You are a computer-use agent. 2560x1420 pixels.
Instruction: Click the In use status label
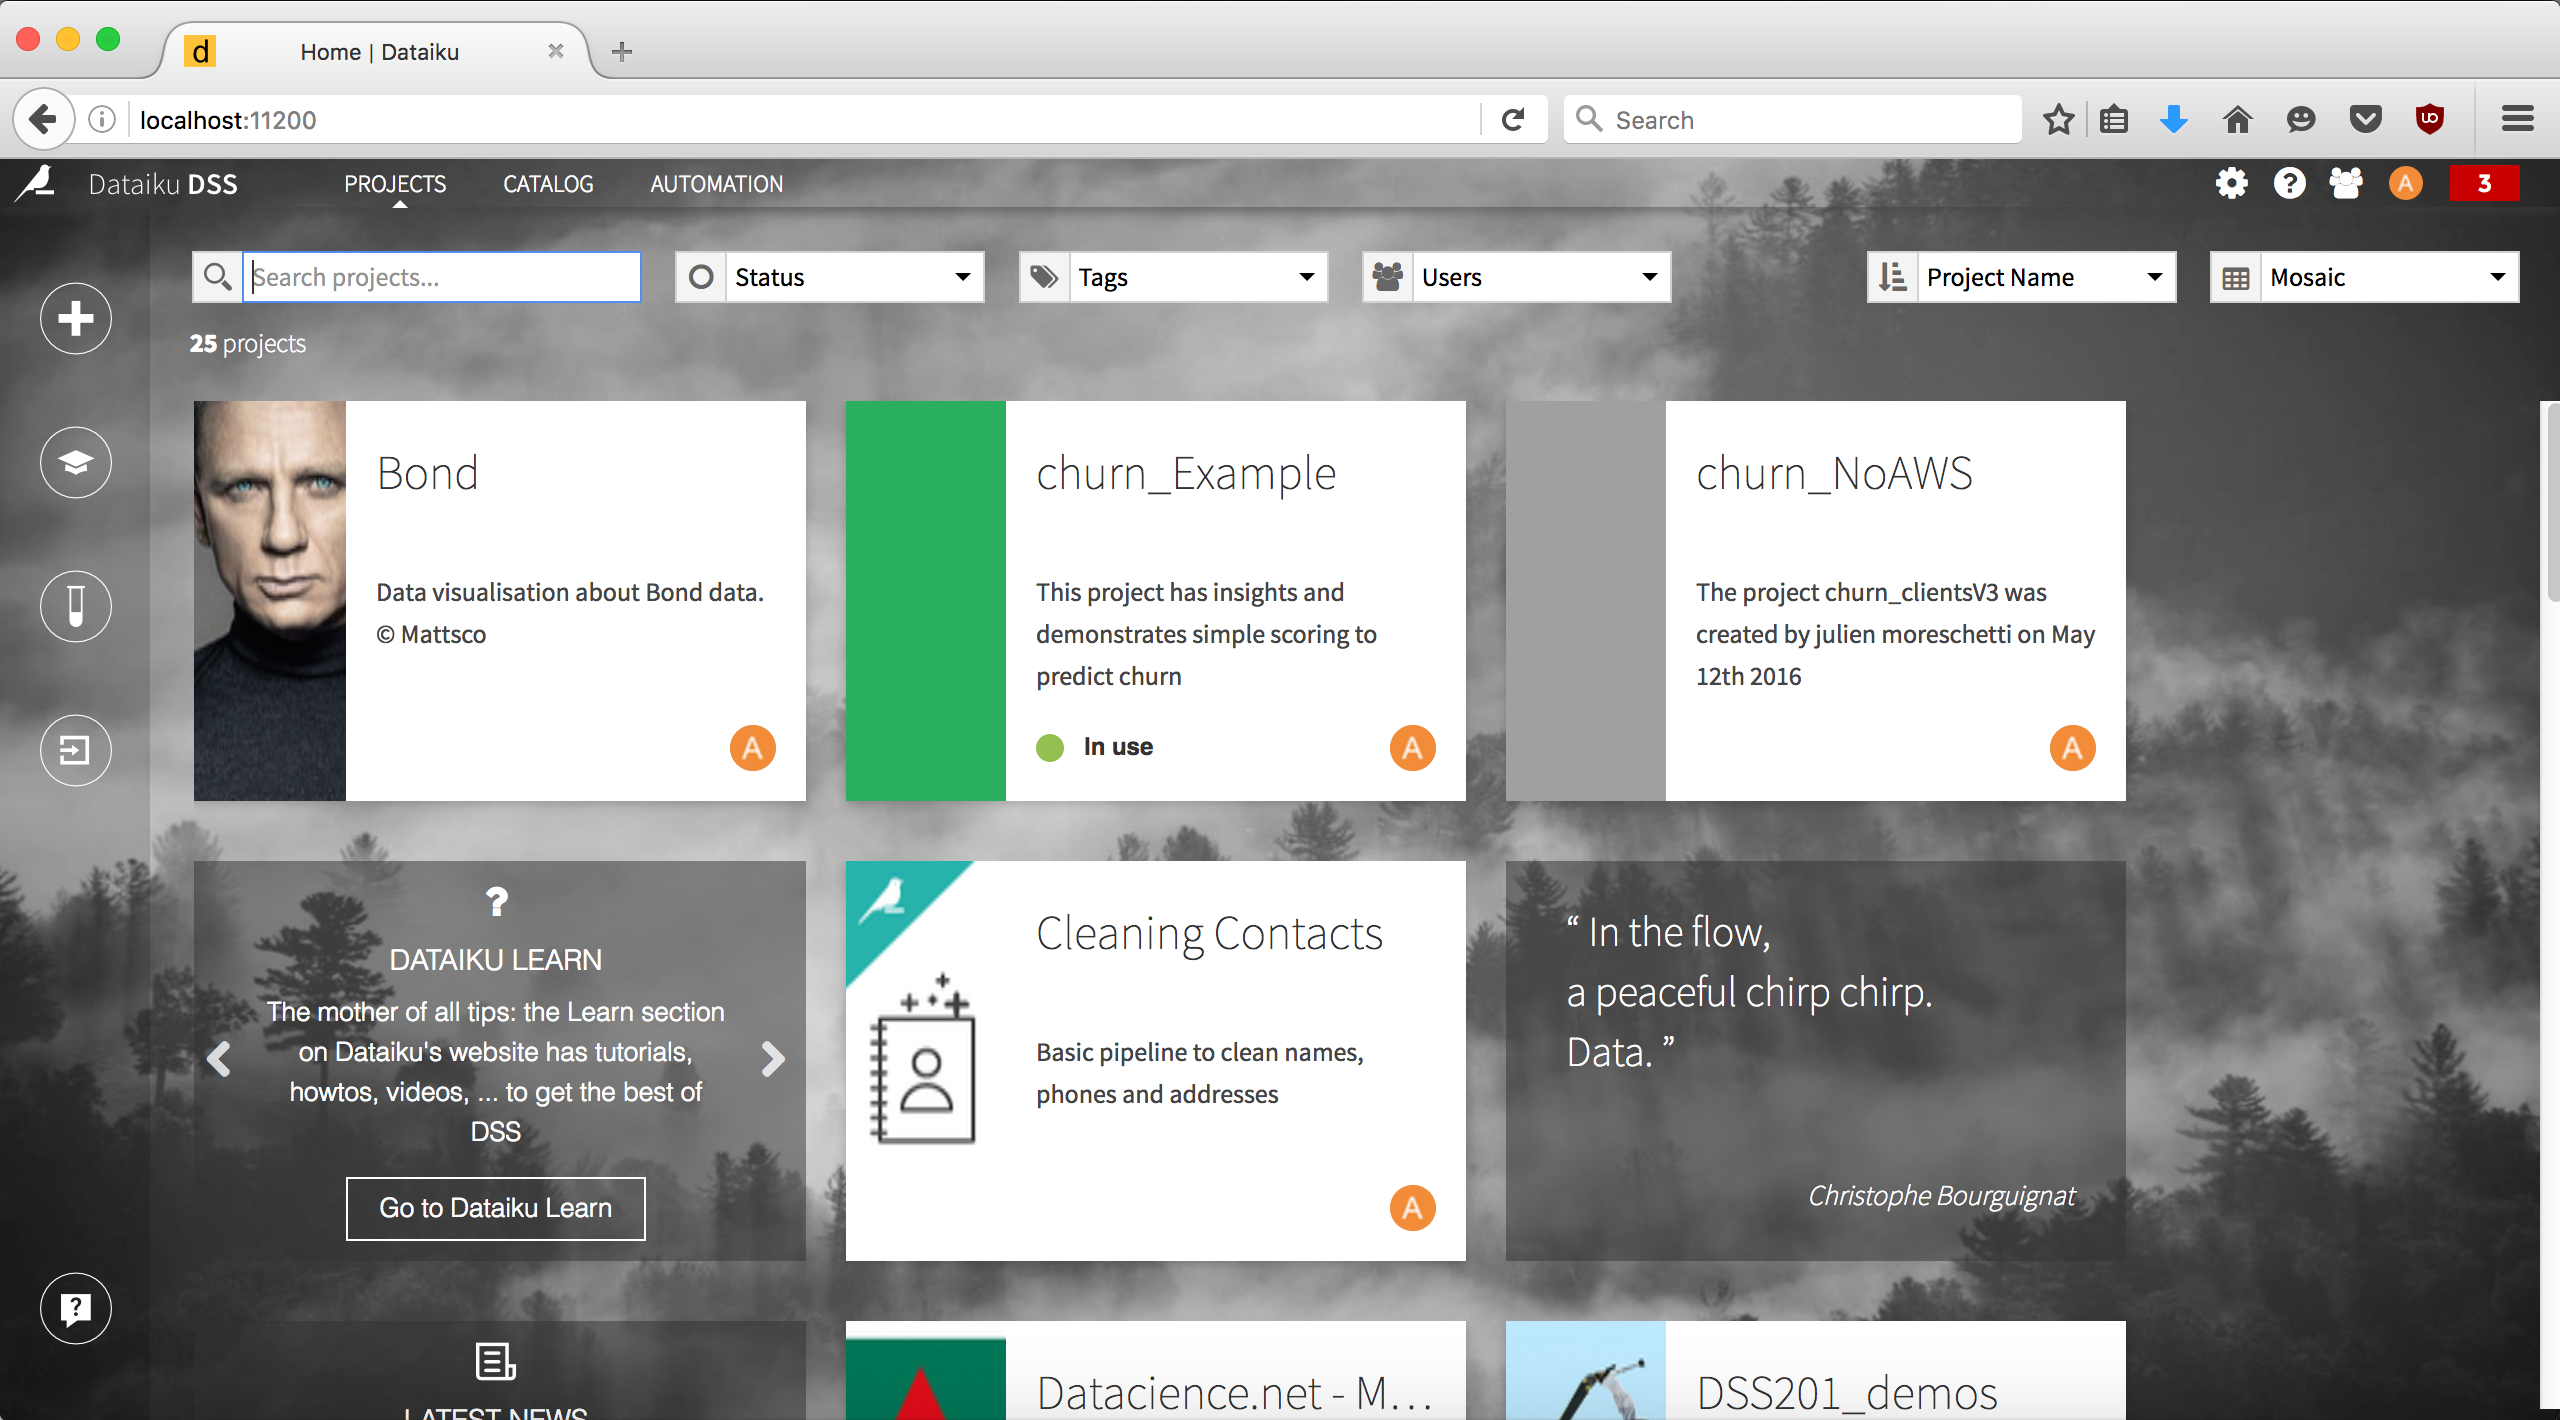point(1118,747)
